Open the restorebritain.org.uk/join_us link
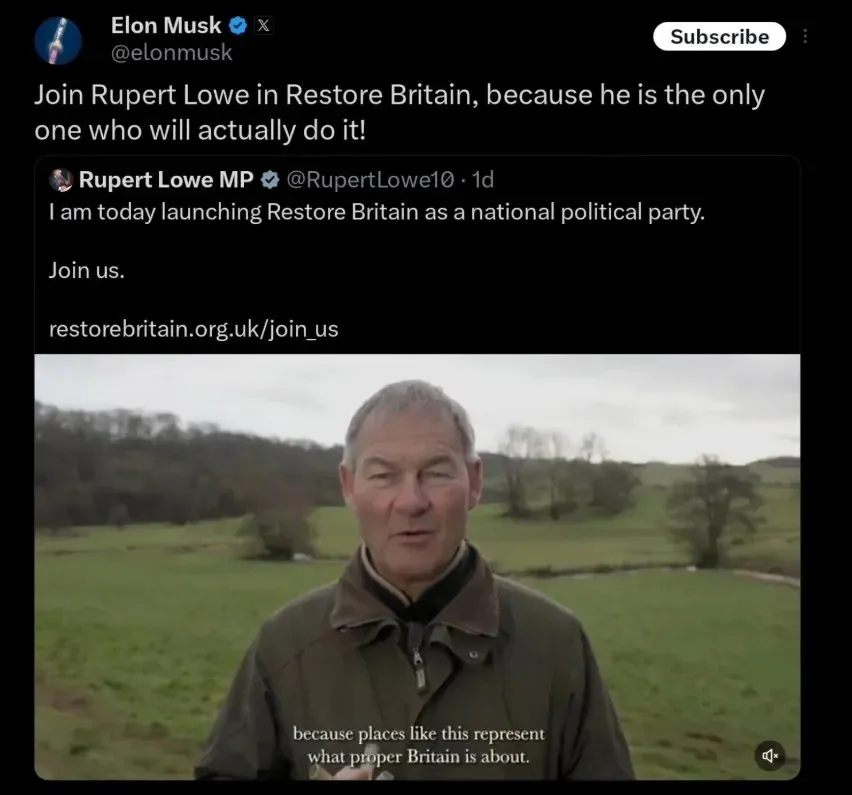 click(x=193, y=328)
